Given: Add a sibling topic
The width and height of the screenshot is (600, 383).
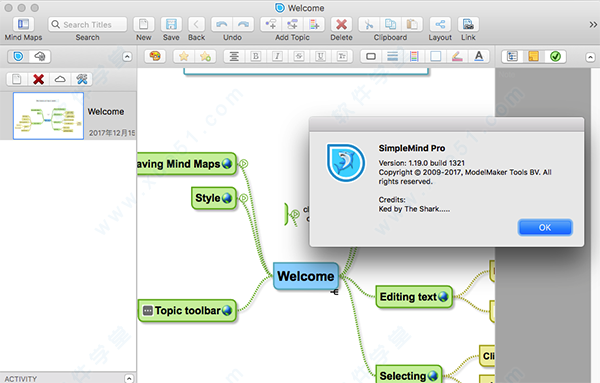Looking at the screenshot, I should tap(292, 24).
